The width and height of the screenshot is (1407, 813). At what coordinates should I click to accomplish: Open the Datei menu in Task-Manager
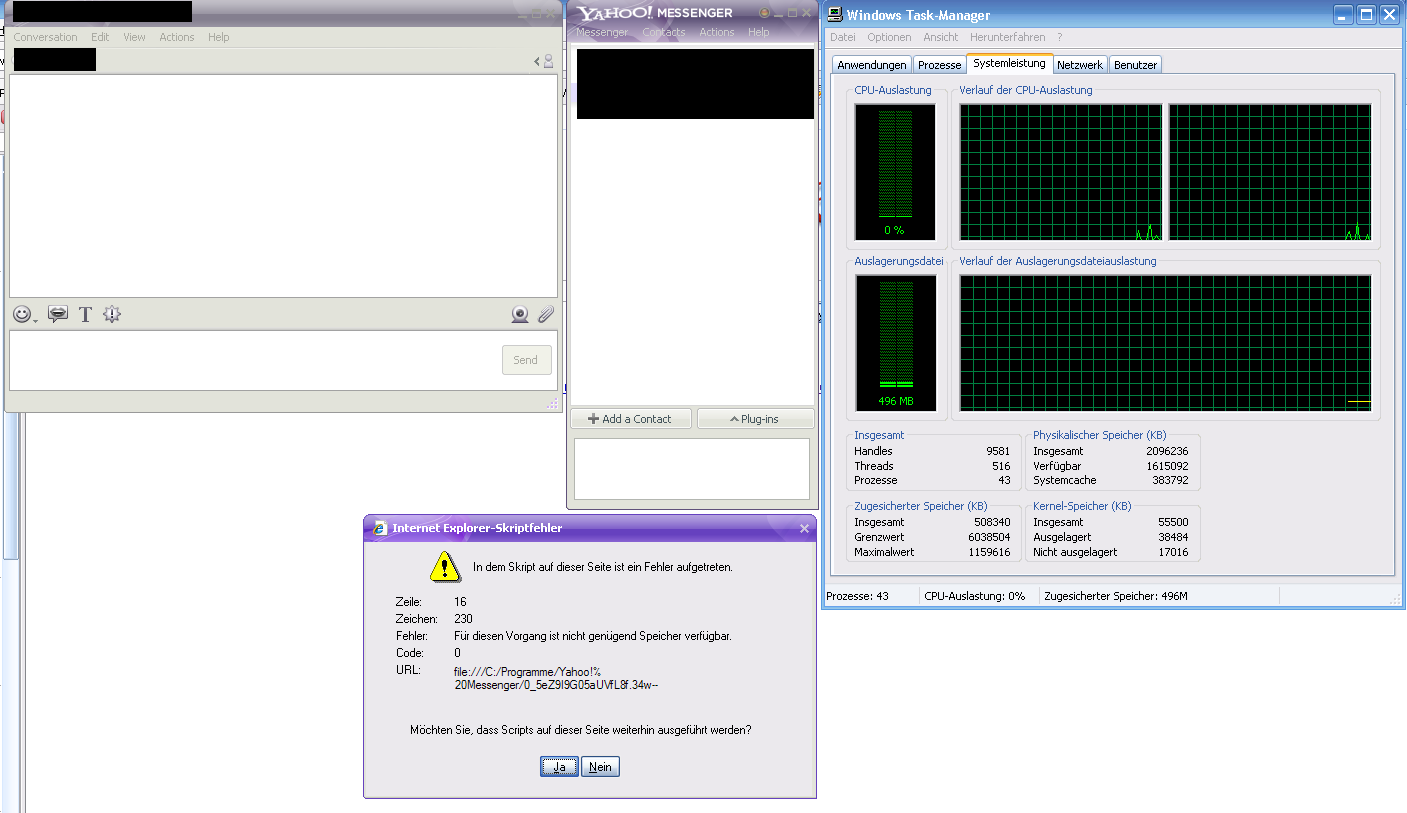pos(843,37)
